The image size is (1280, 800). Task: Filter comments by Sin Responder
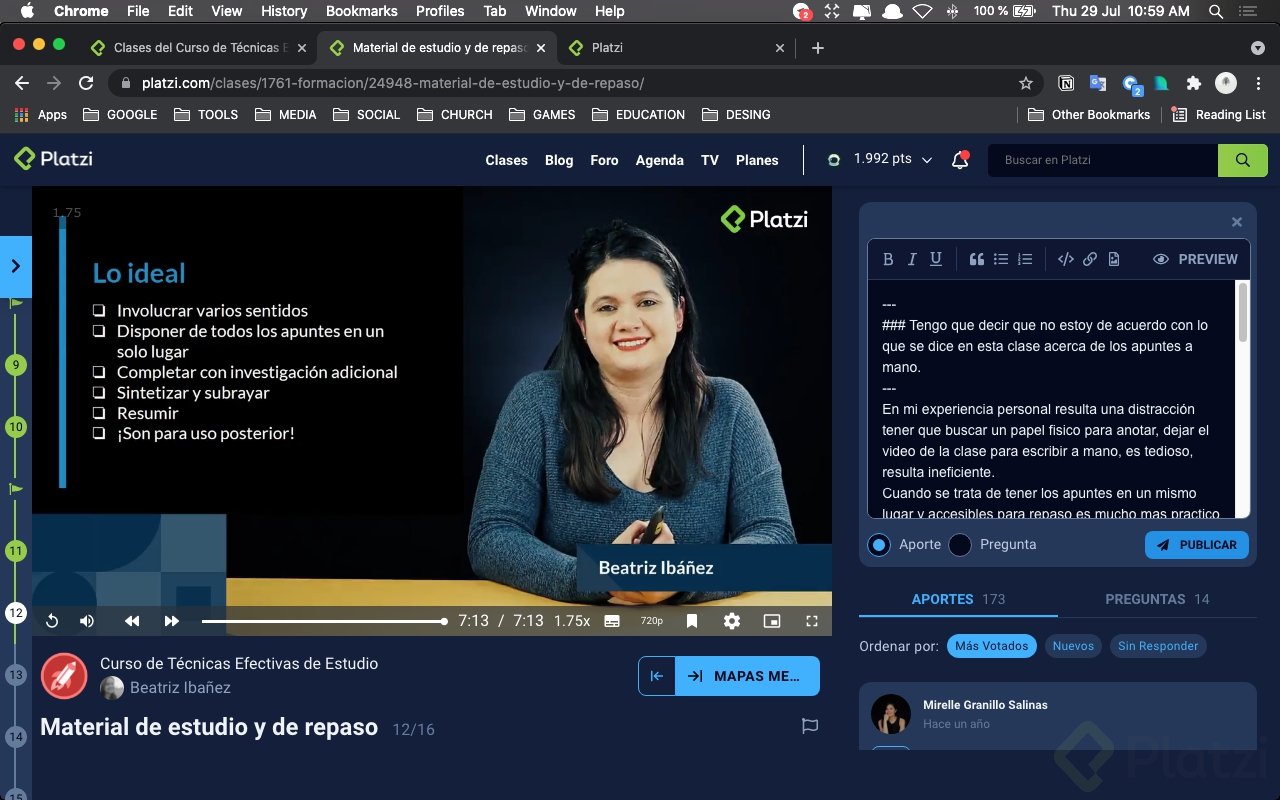pos(1158,646)
